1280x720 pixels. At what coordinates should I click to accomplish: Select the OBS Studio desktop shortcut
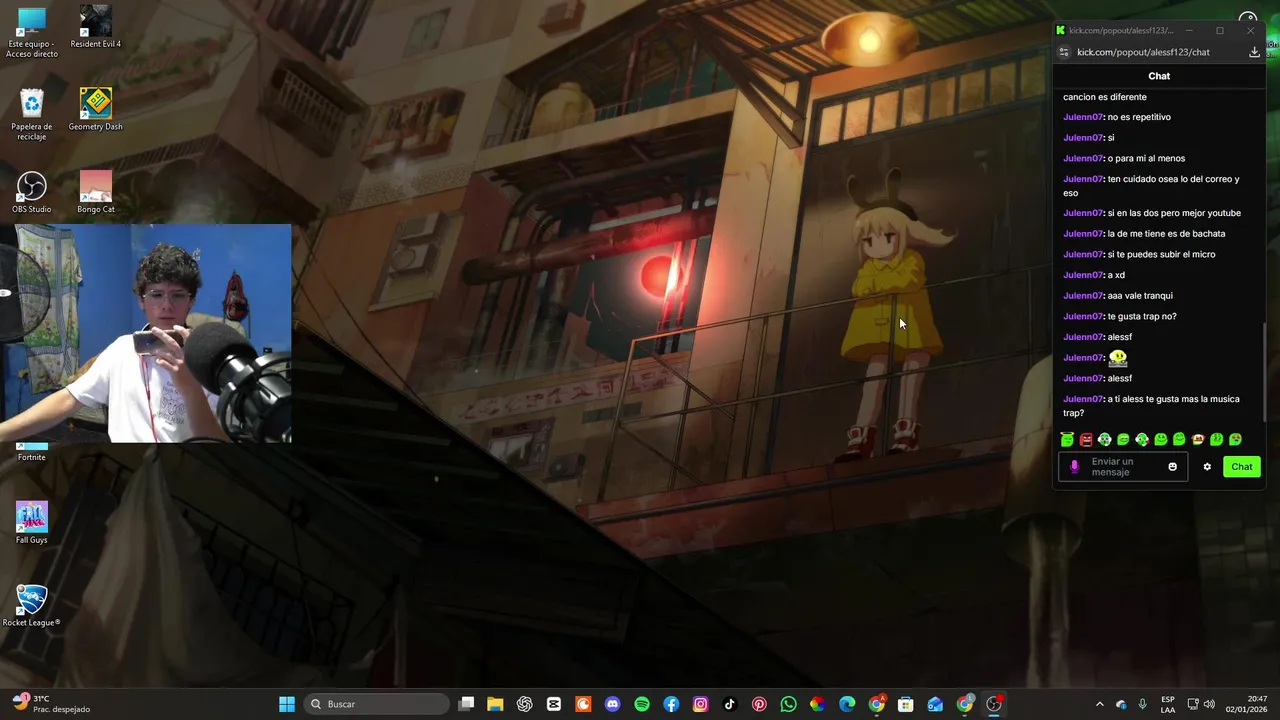(x=32, y=192)
